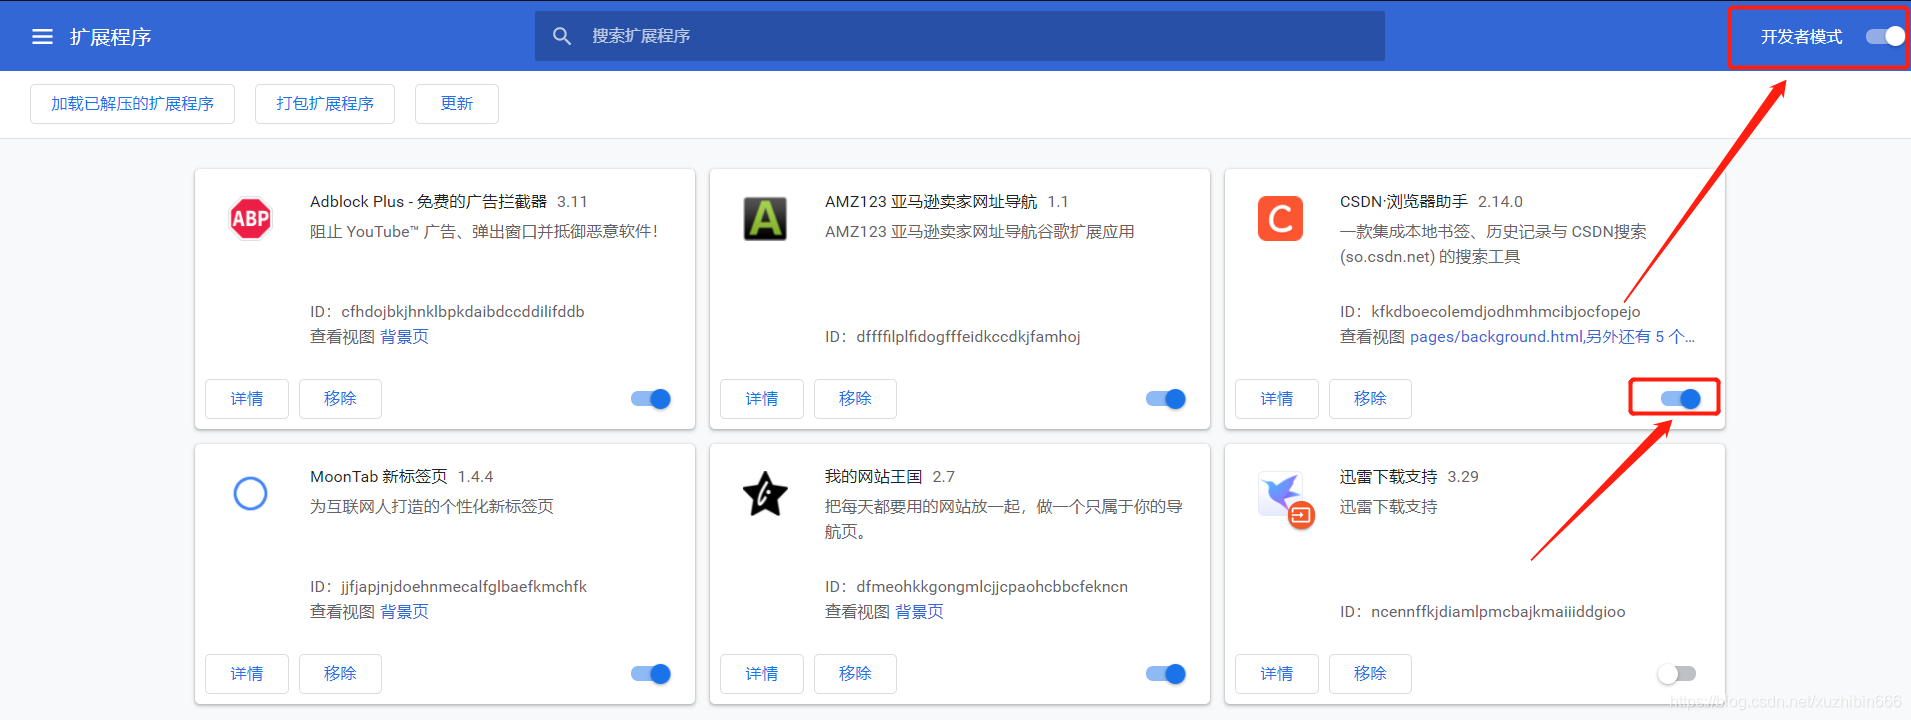This screenshot has height=720, width=1911.
Task: Click the 扩展程序 page title
Action: pyautogui.click(x=110, y=37)
